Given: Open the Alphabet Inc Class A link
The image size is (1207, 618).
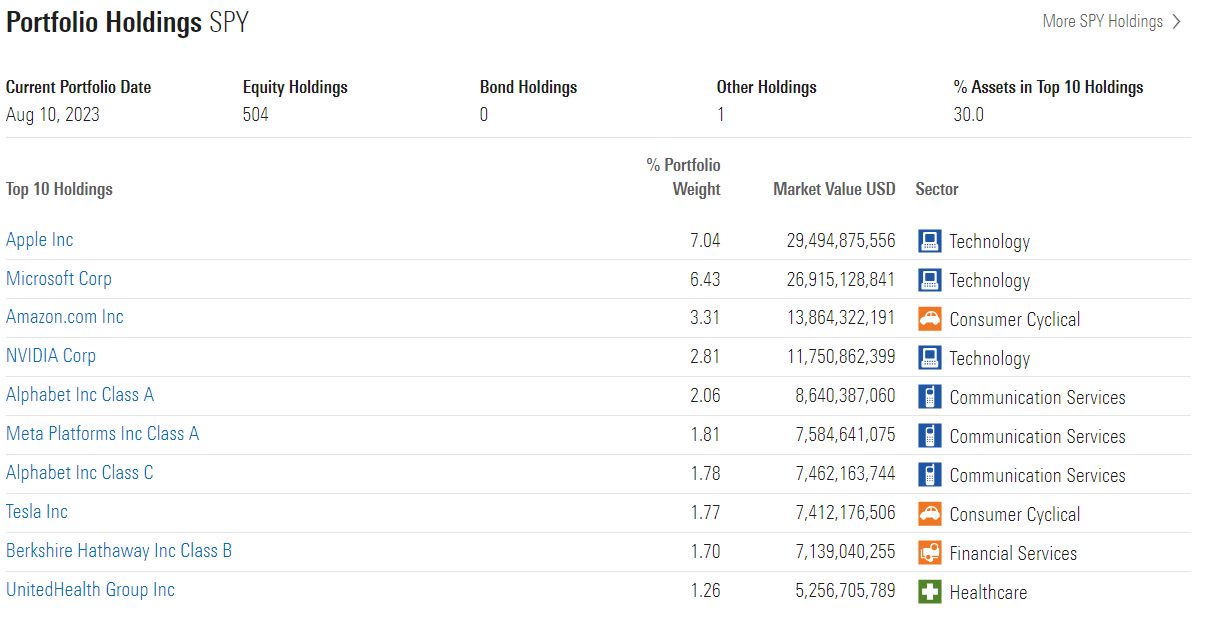Looking at the screenshot, I should coord(80,395).
